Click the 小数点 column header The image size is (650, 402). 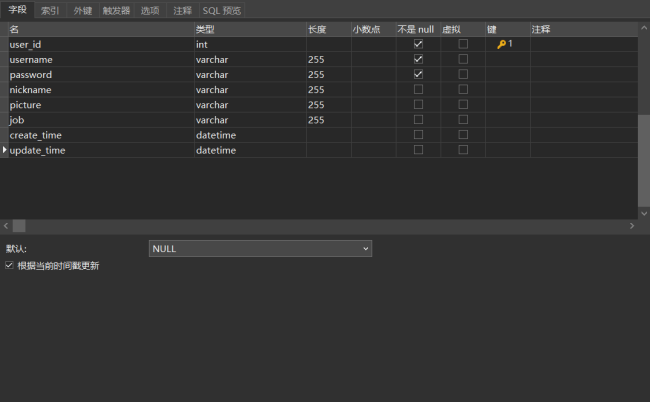tap(374, 29)
